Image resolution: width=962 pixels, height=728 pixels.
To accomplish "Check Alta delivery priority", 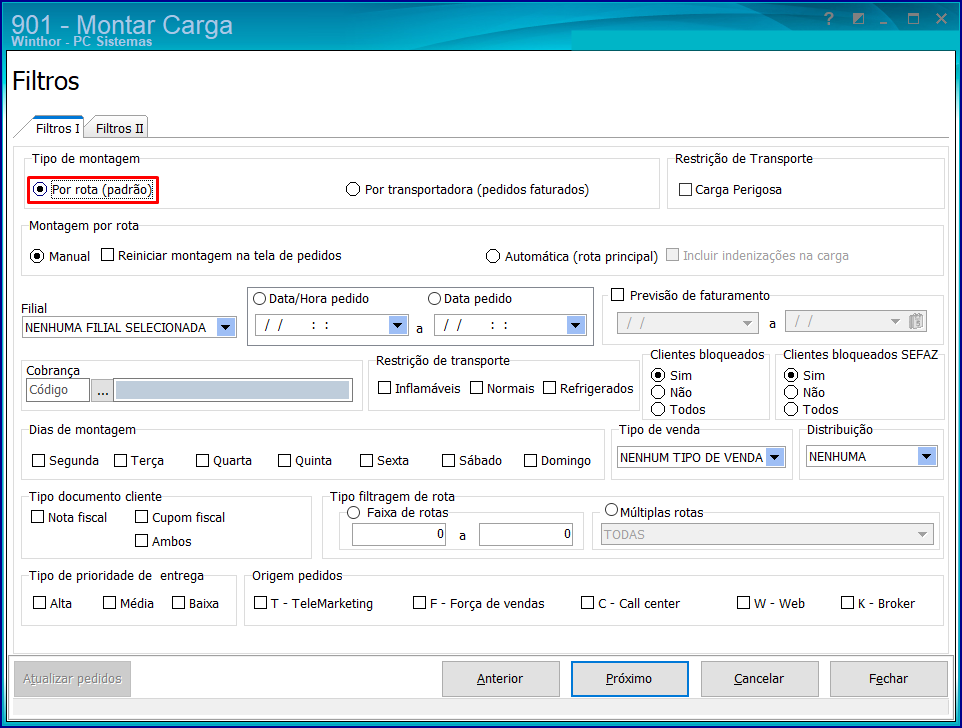I will (40, 602).
